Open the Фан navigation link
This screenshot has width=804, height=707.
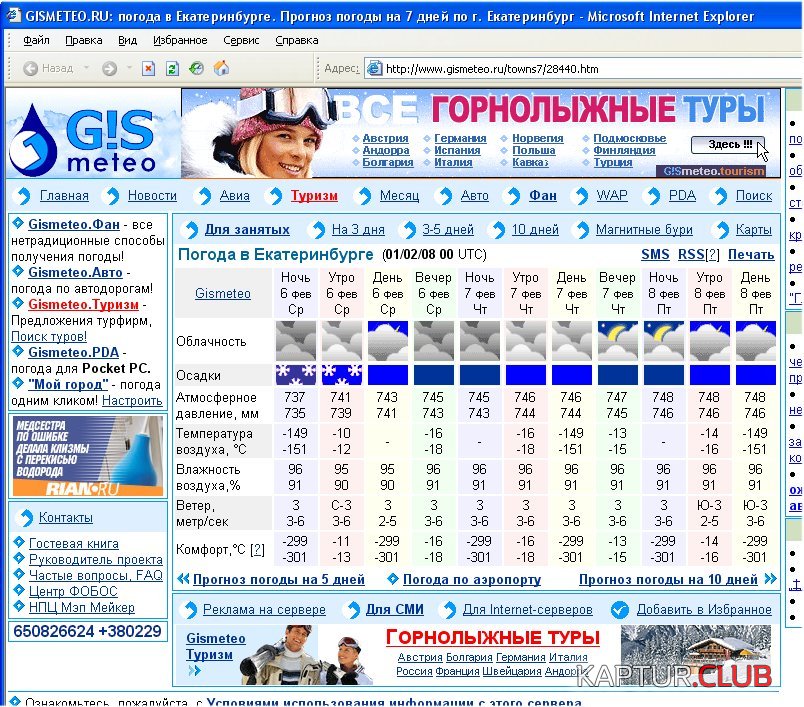(543, 196)
